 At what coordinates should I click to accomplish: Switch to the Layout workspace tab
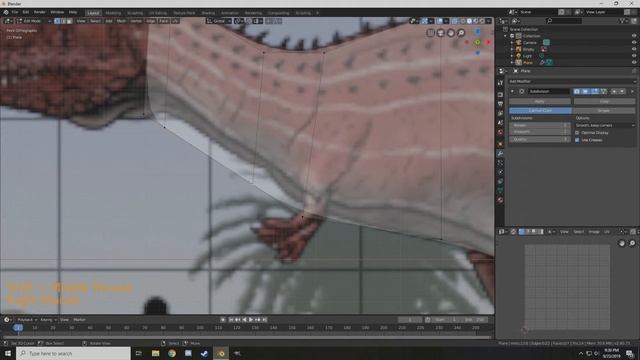click(93, 13)
